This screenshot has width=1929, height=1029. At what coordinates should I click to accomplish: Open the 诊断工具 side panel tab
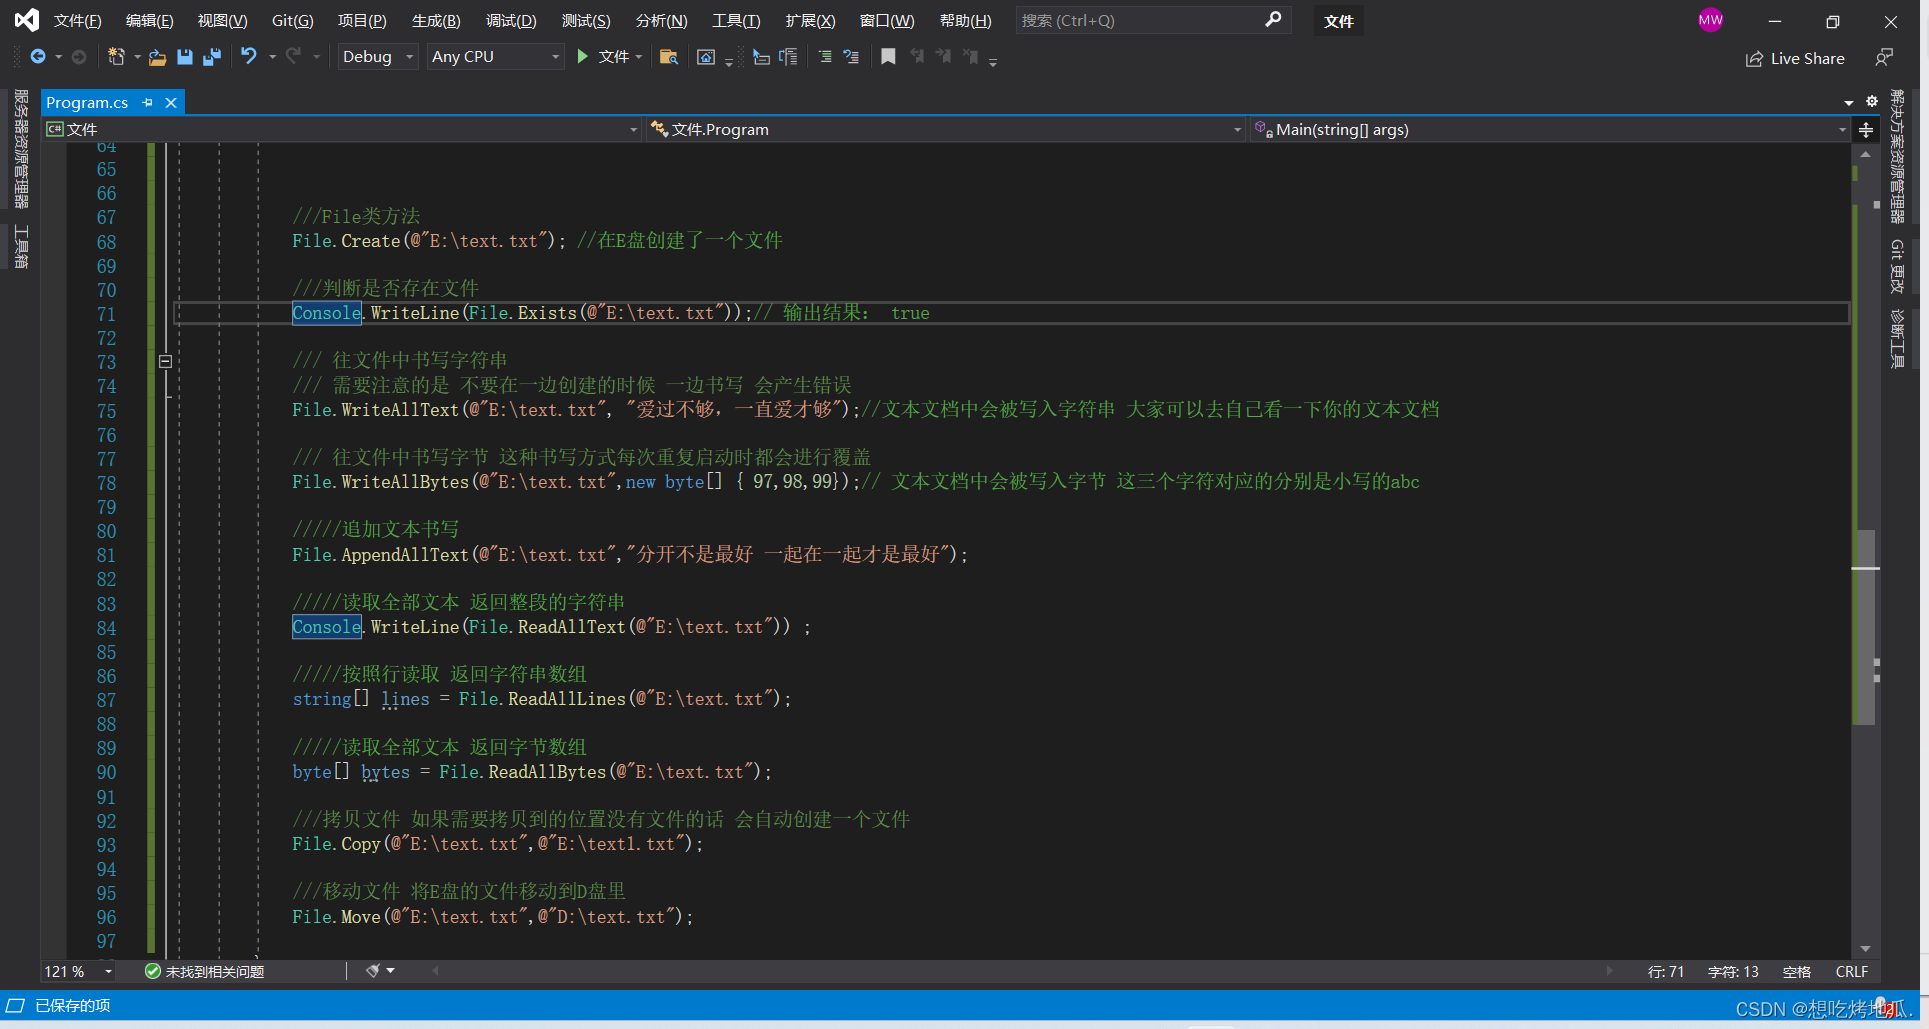pyautogui.click(x=1896, y=339)
